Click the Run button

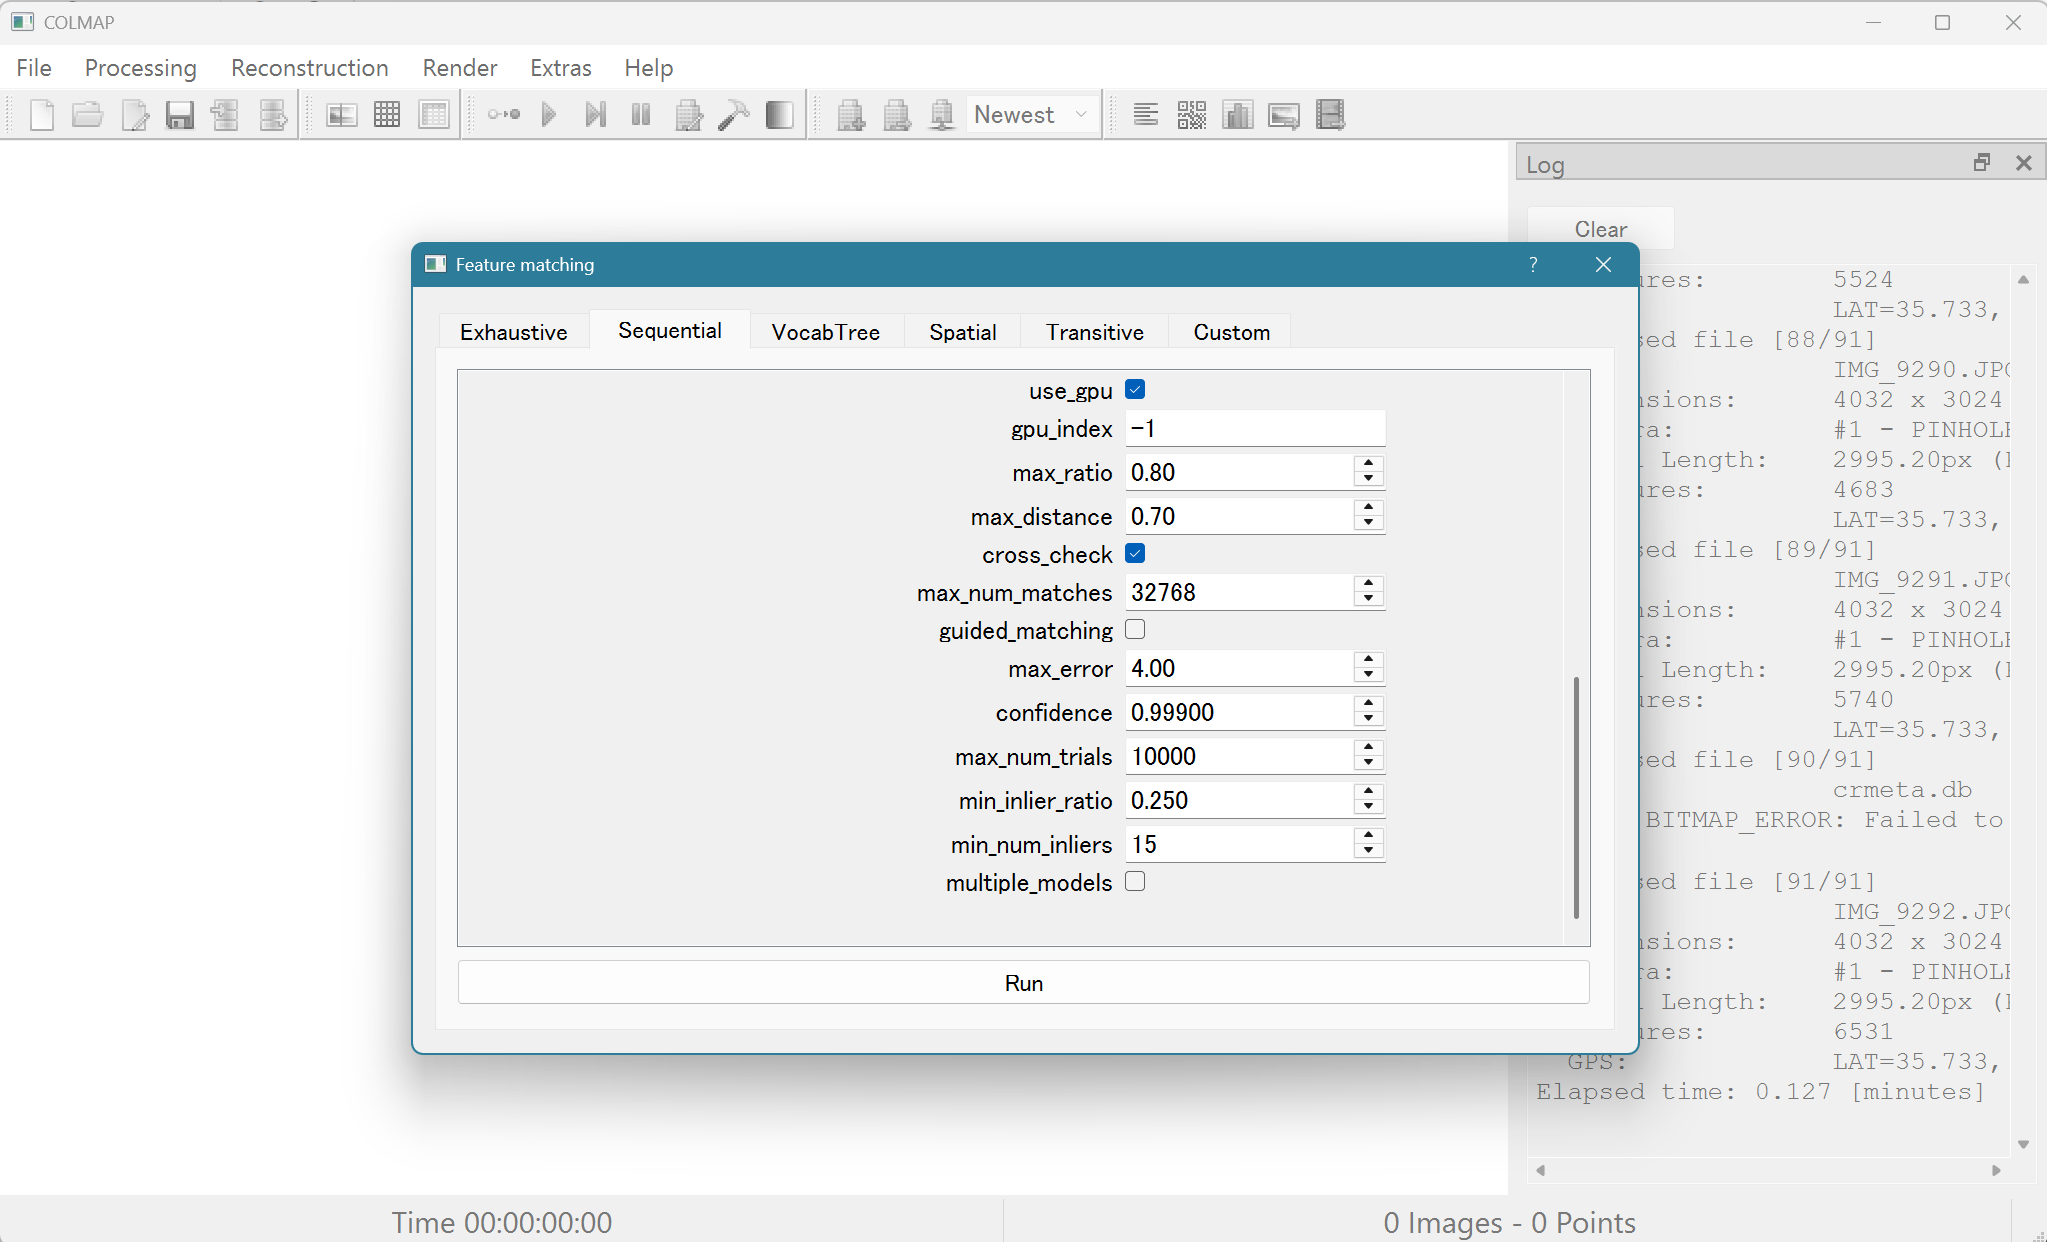click(1023, 983)
